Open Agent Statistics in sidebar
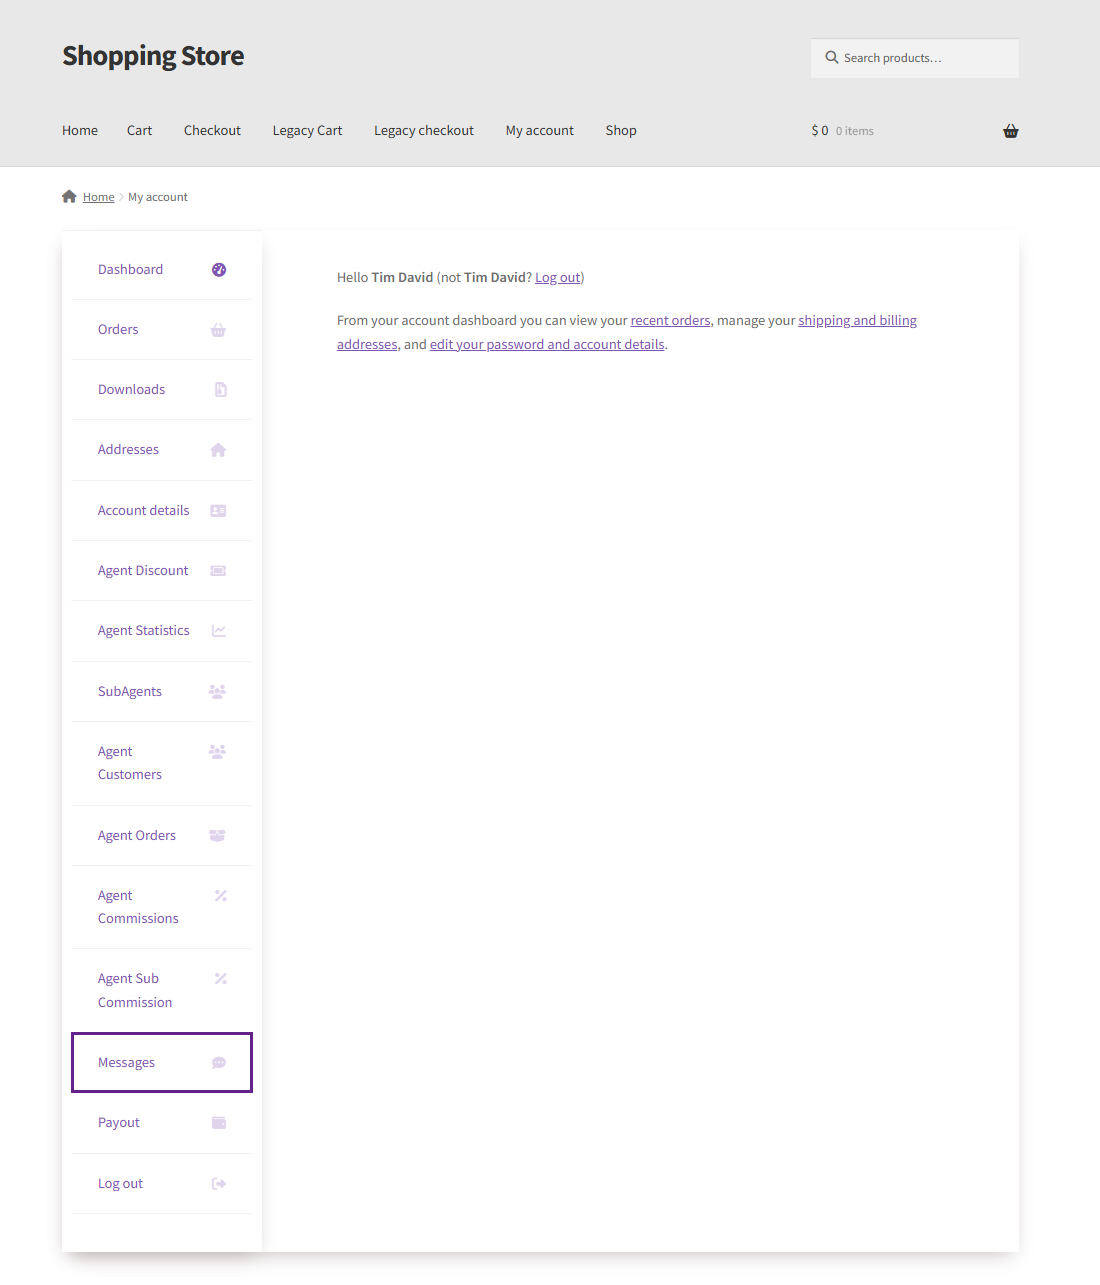1100x1285 pixels. [143, 631]
